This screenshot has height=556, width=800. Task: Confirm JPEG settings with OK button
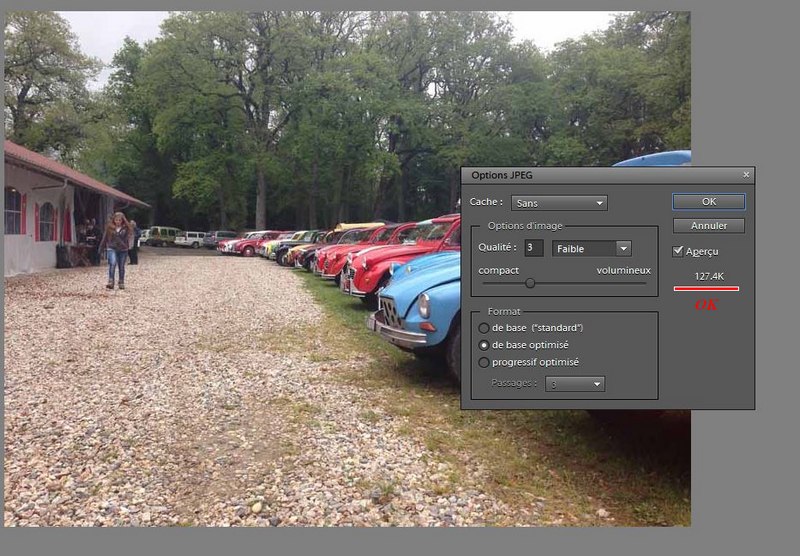(x=708, y=202)
